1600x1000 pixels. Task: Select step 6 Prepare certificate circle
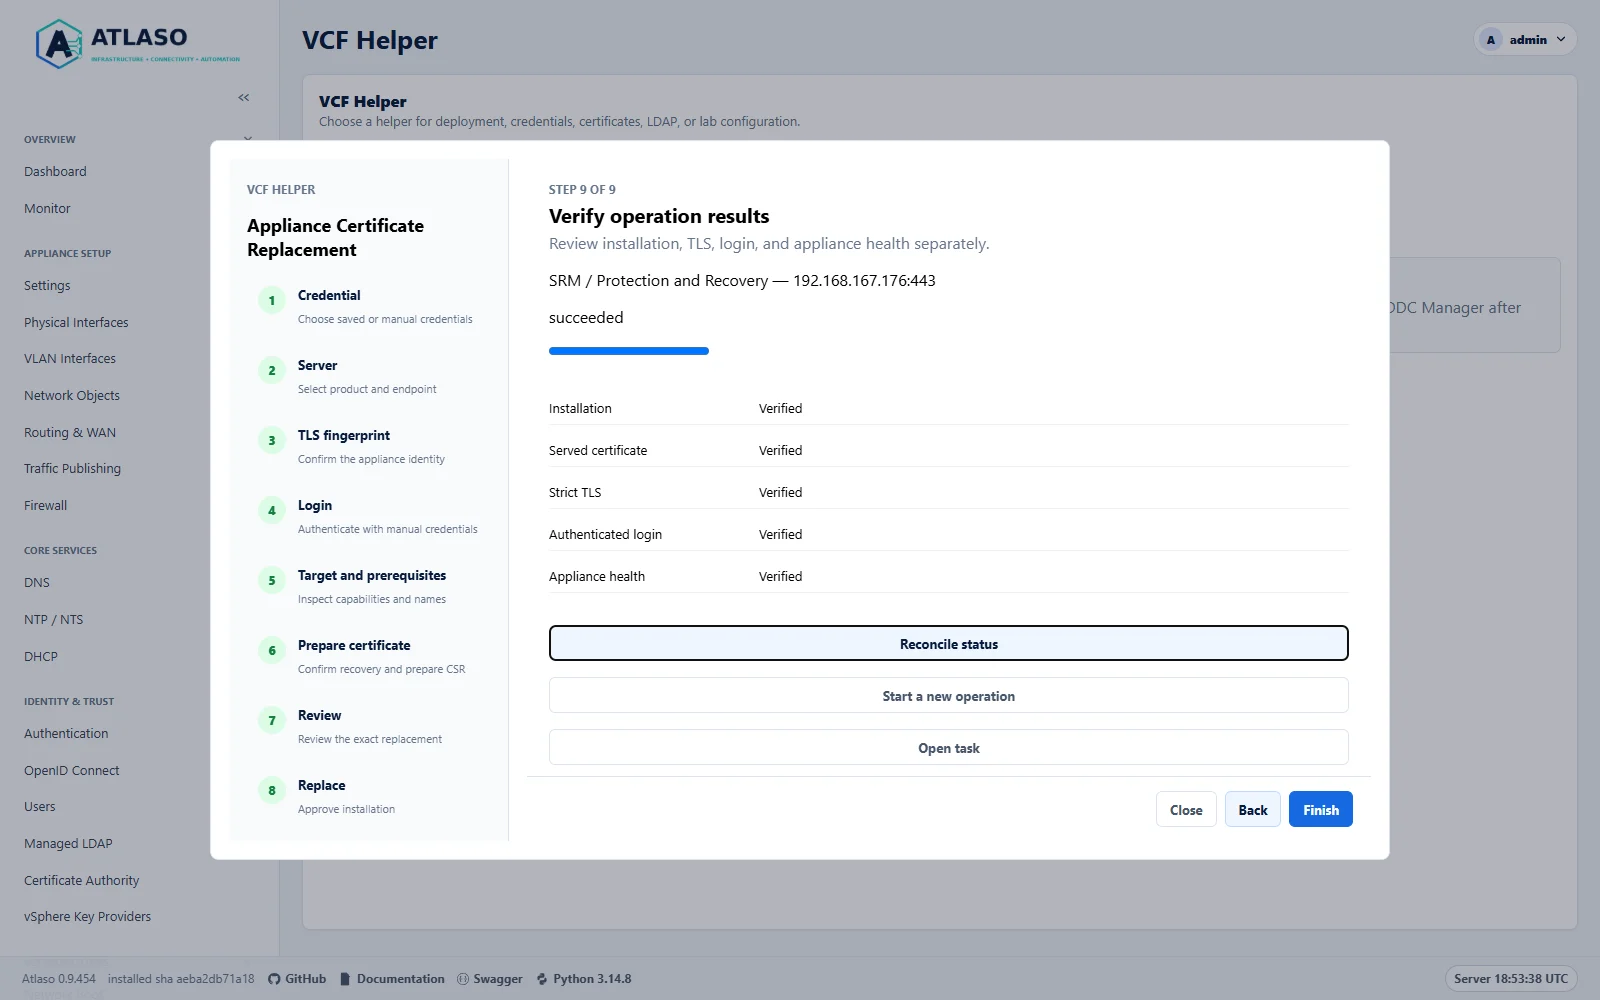click(271, 650)
